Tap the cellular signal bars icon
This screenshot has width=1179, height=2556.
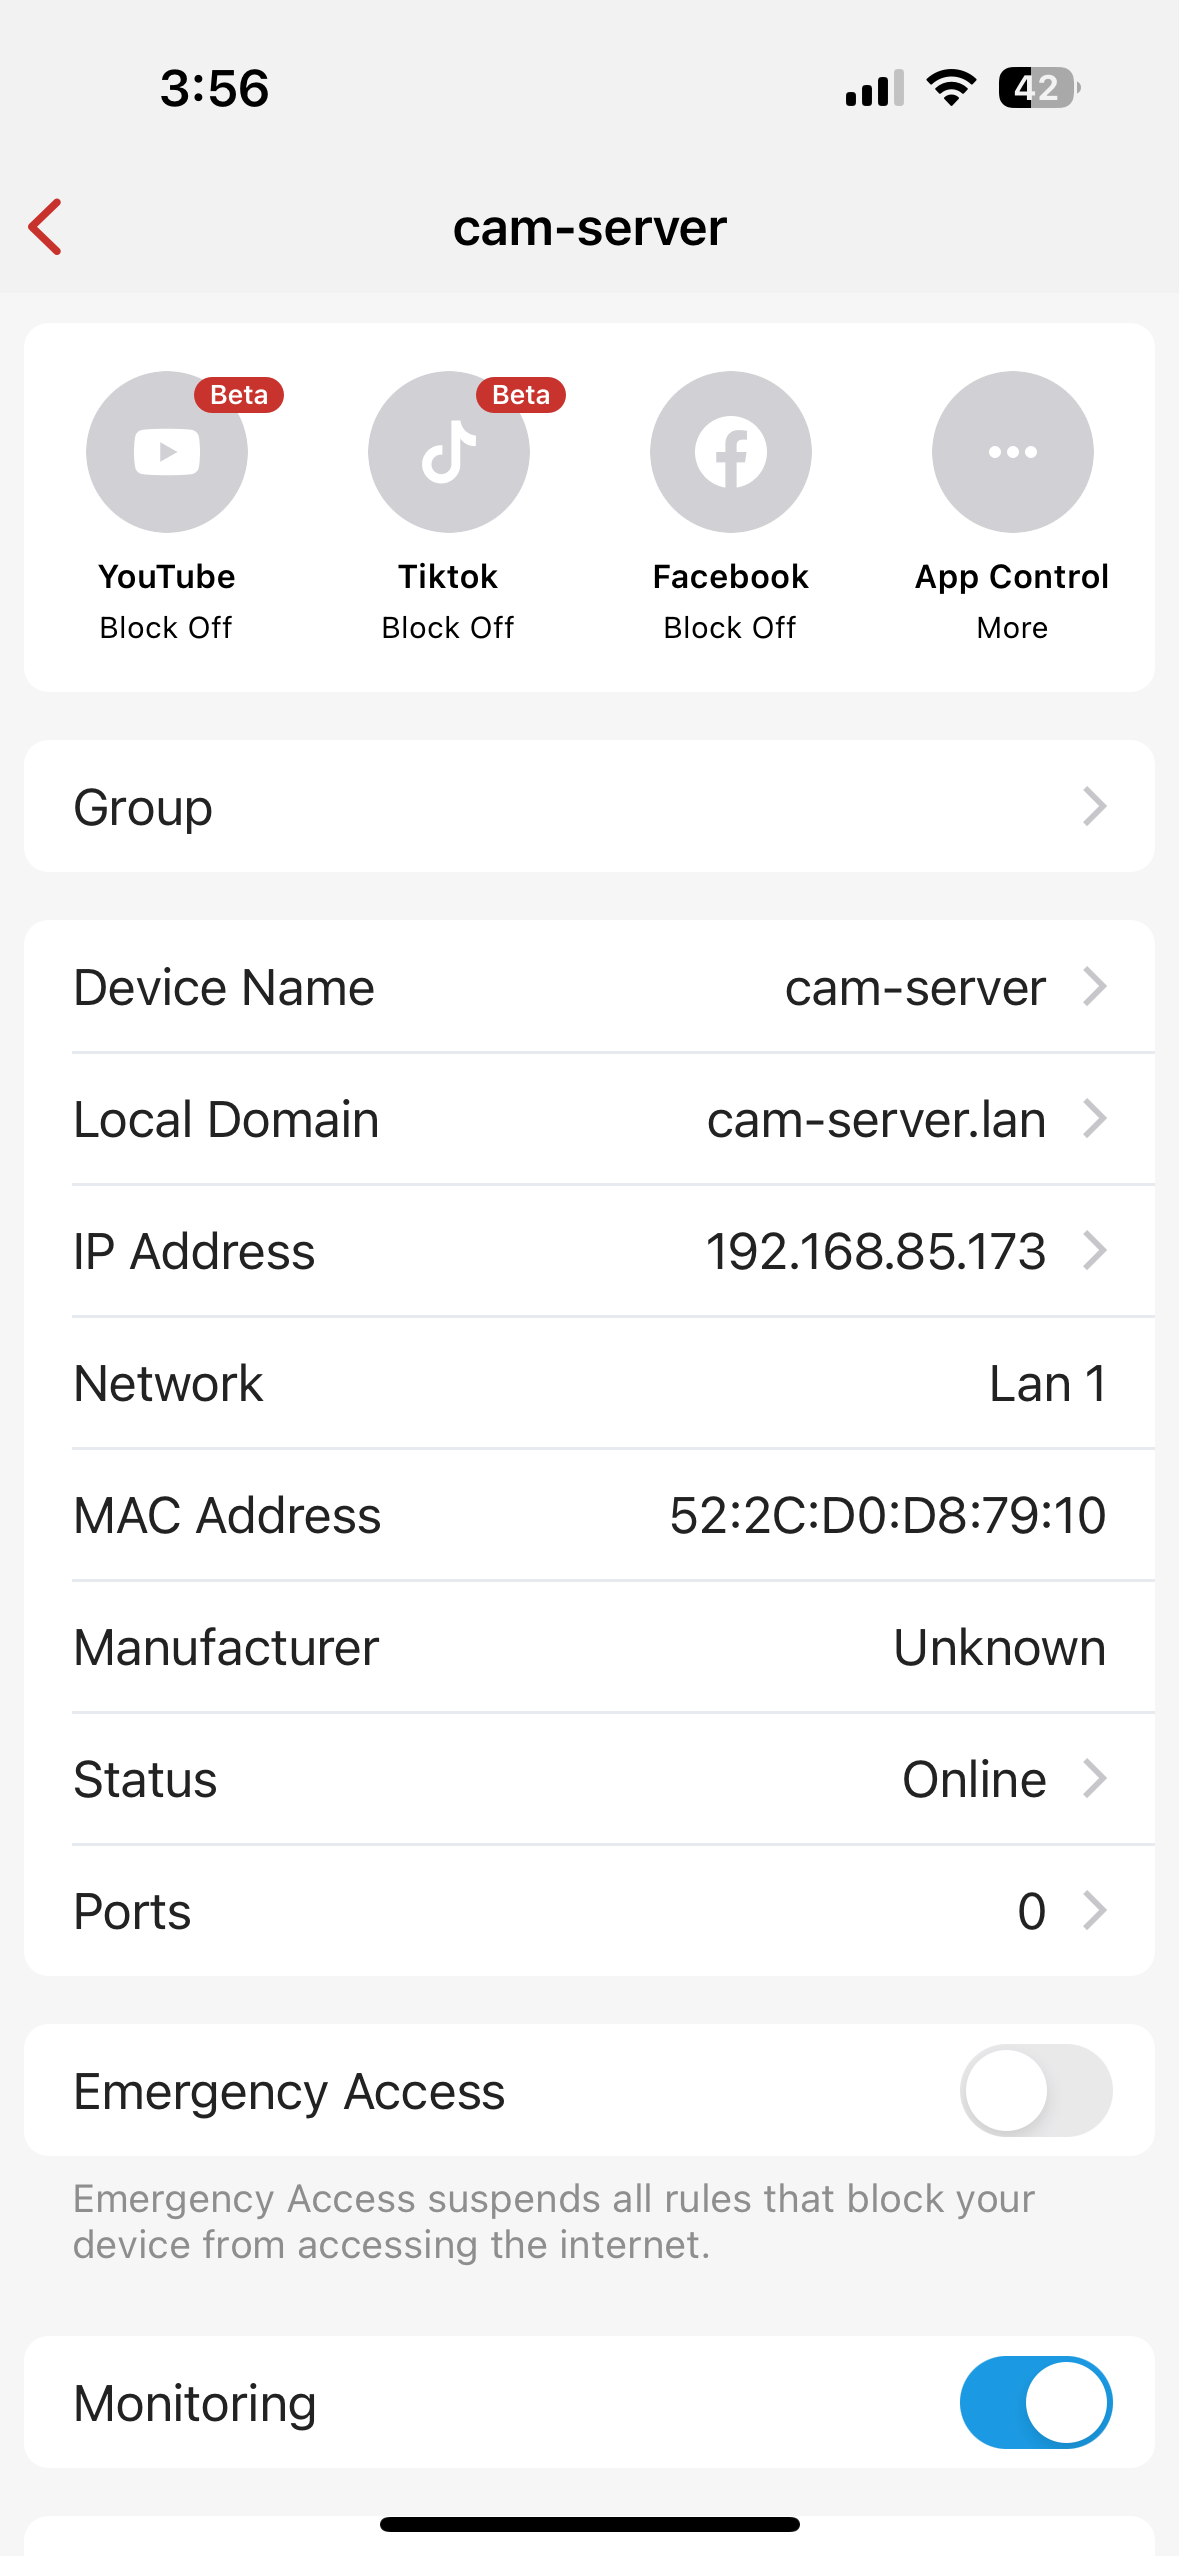tap(874, 88)
